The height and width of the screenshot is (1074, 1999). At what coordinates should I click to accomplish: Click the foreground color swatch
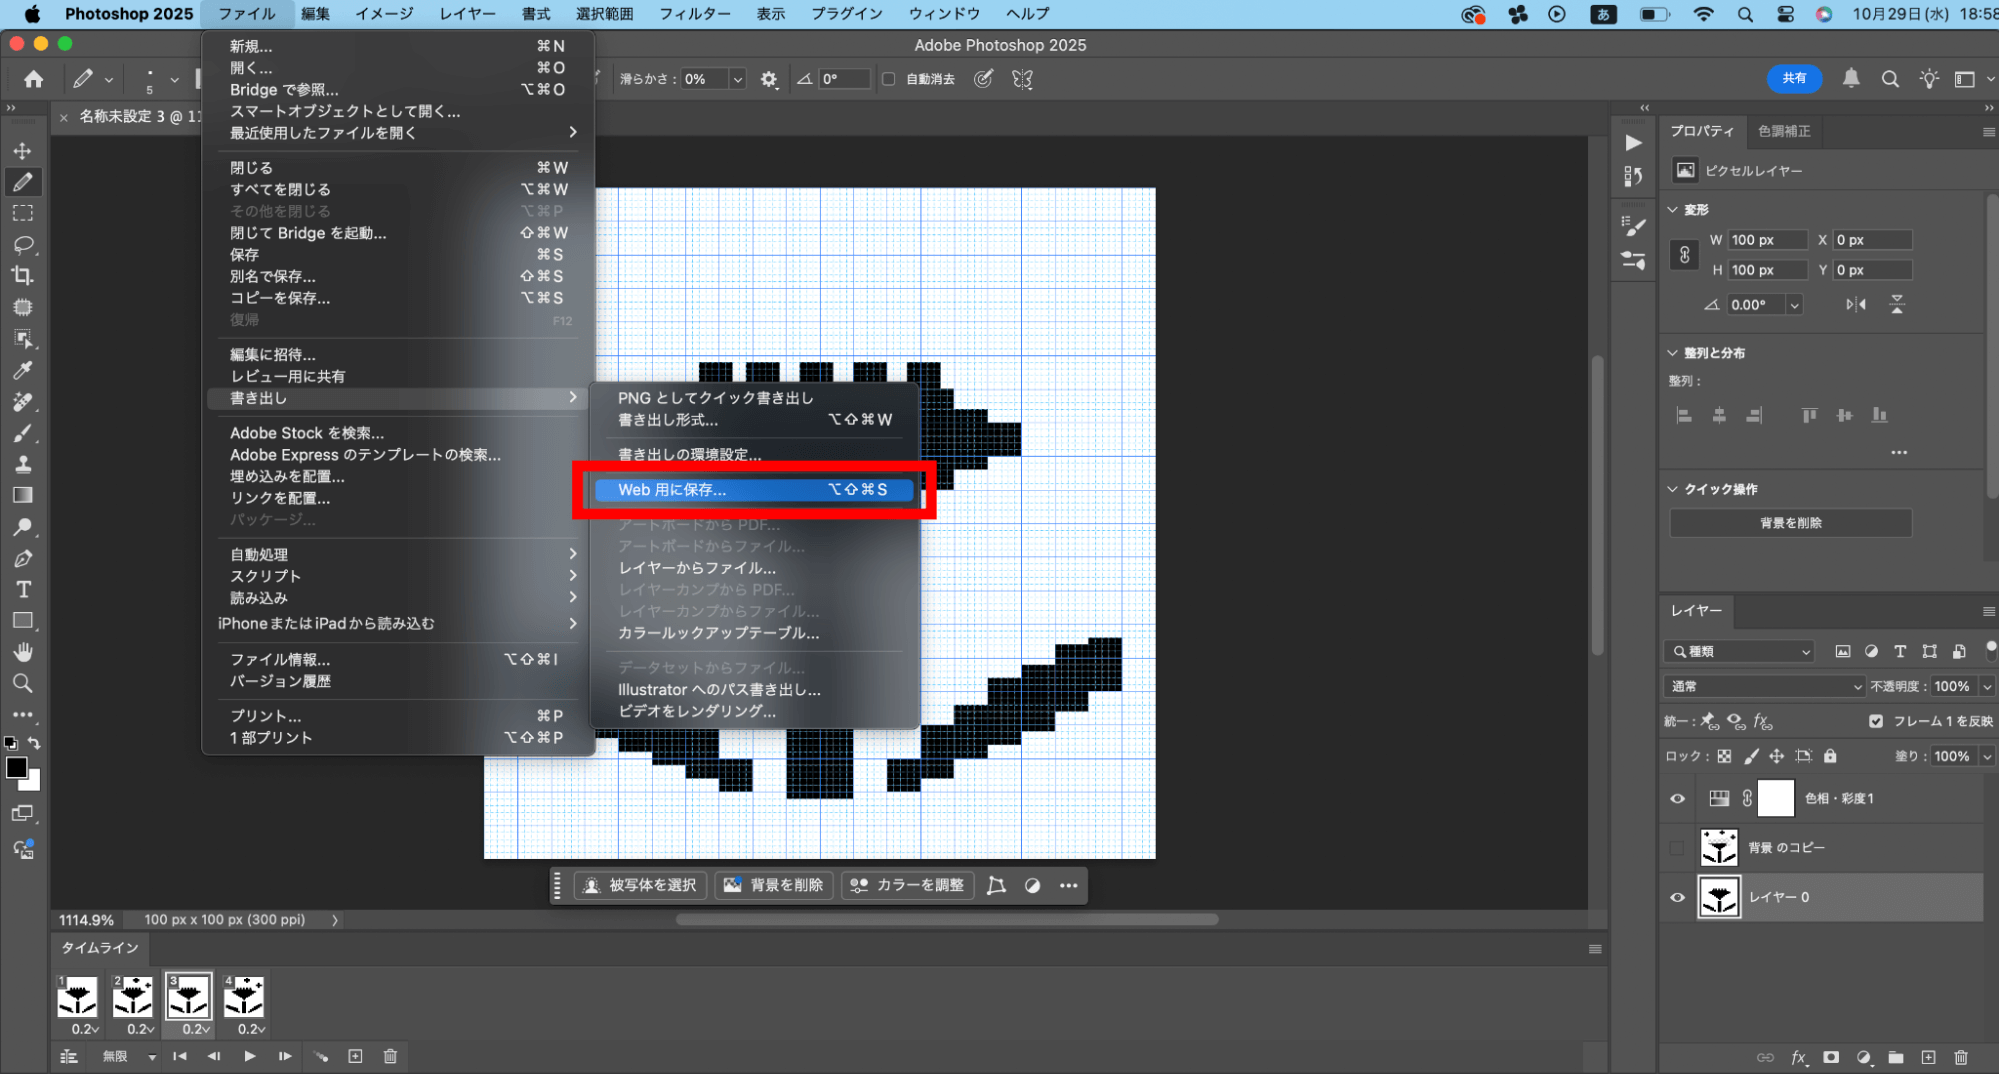tap(16, 768)
